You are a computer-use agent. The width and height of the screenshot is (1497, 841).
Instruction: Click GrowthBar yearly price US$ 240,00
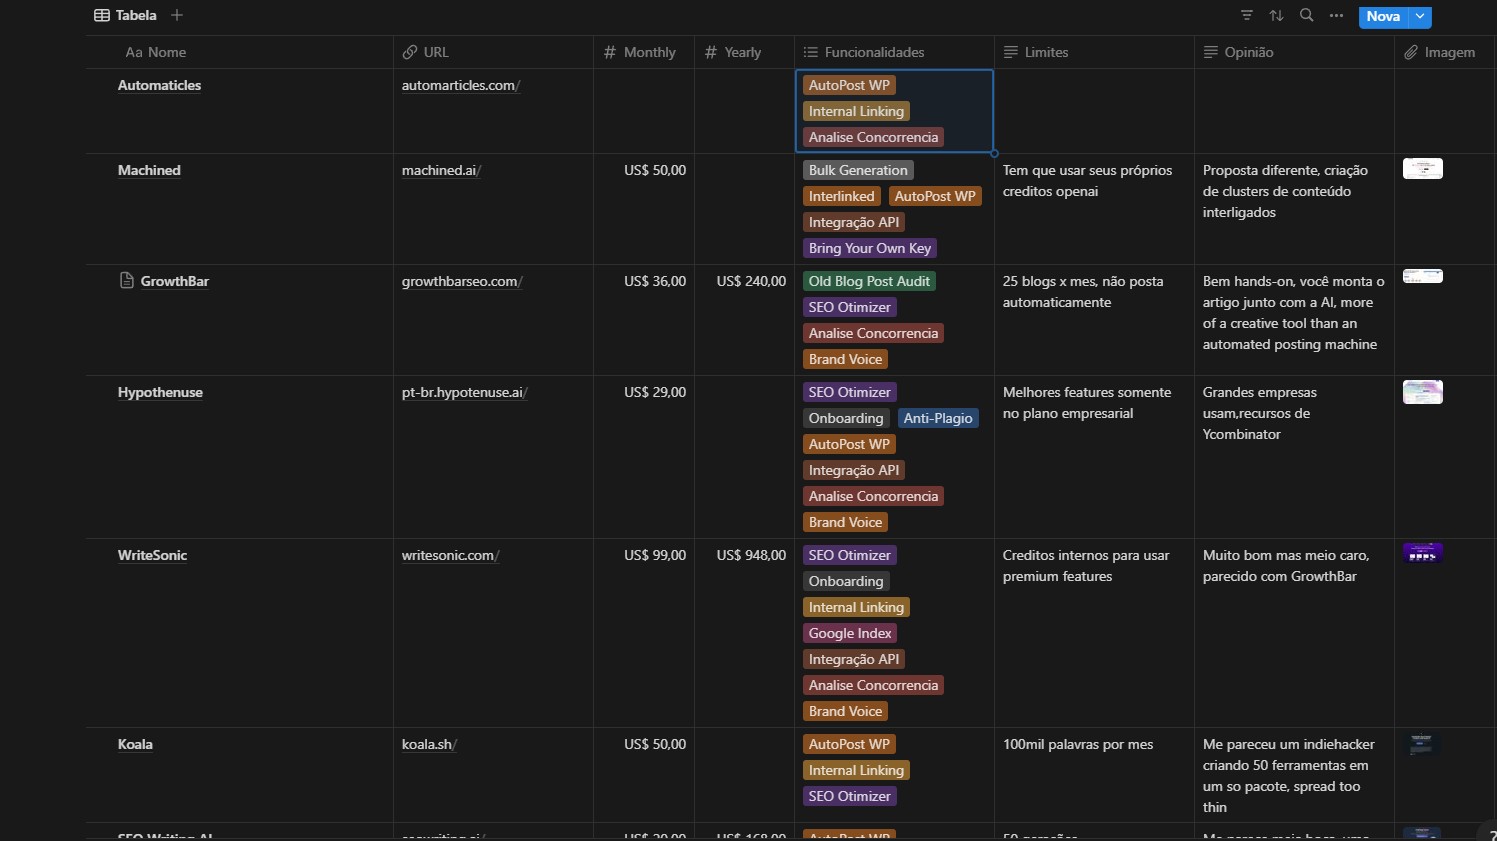pyautogui.click(x=751, y=282)
